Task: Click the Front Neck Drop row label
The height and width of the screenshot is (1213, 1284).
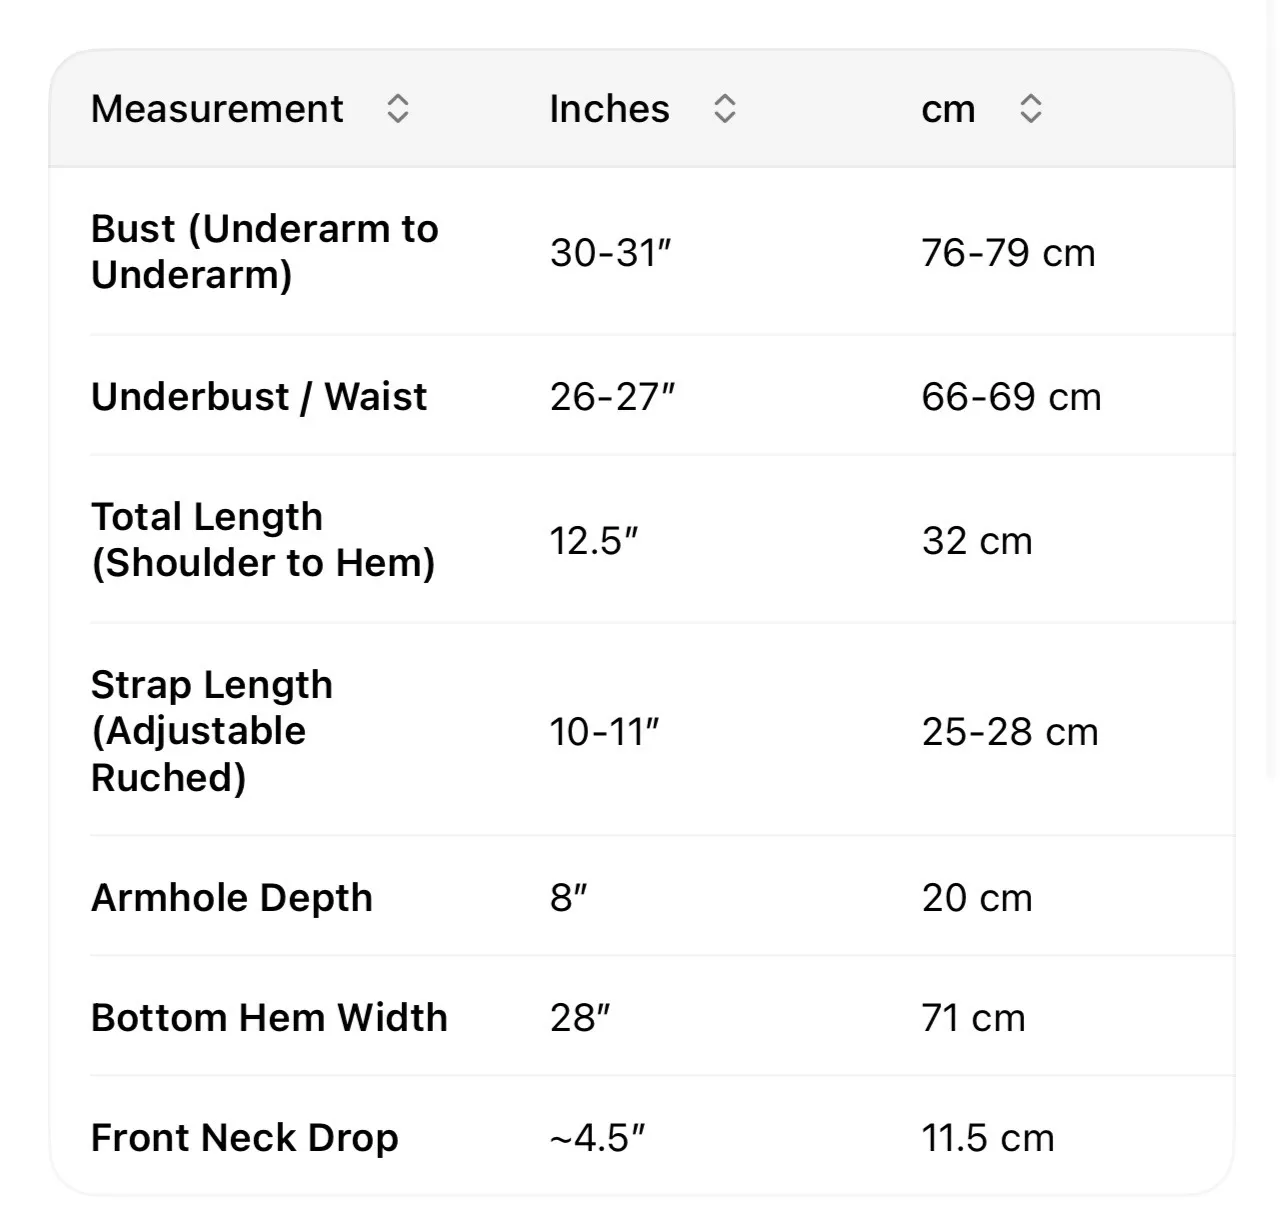Action: coord(245,1137)
